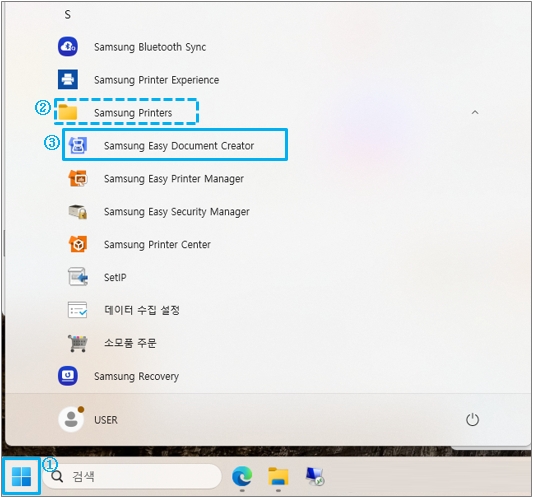The height and width of the screenshot is (498, 533).
Task: Click the USER account avatar
Action: 71,419
